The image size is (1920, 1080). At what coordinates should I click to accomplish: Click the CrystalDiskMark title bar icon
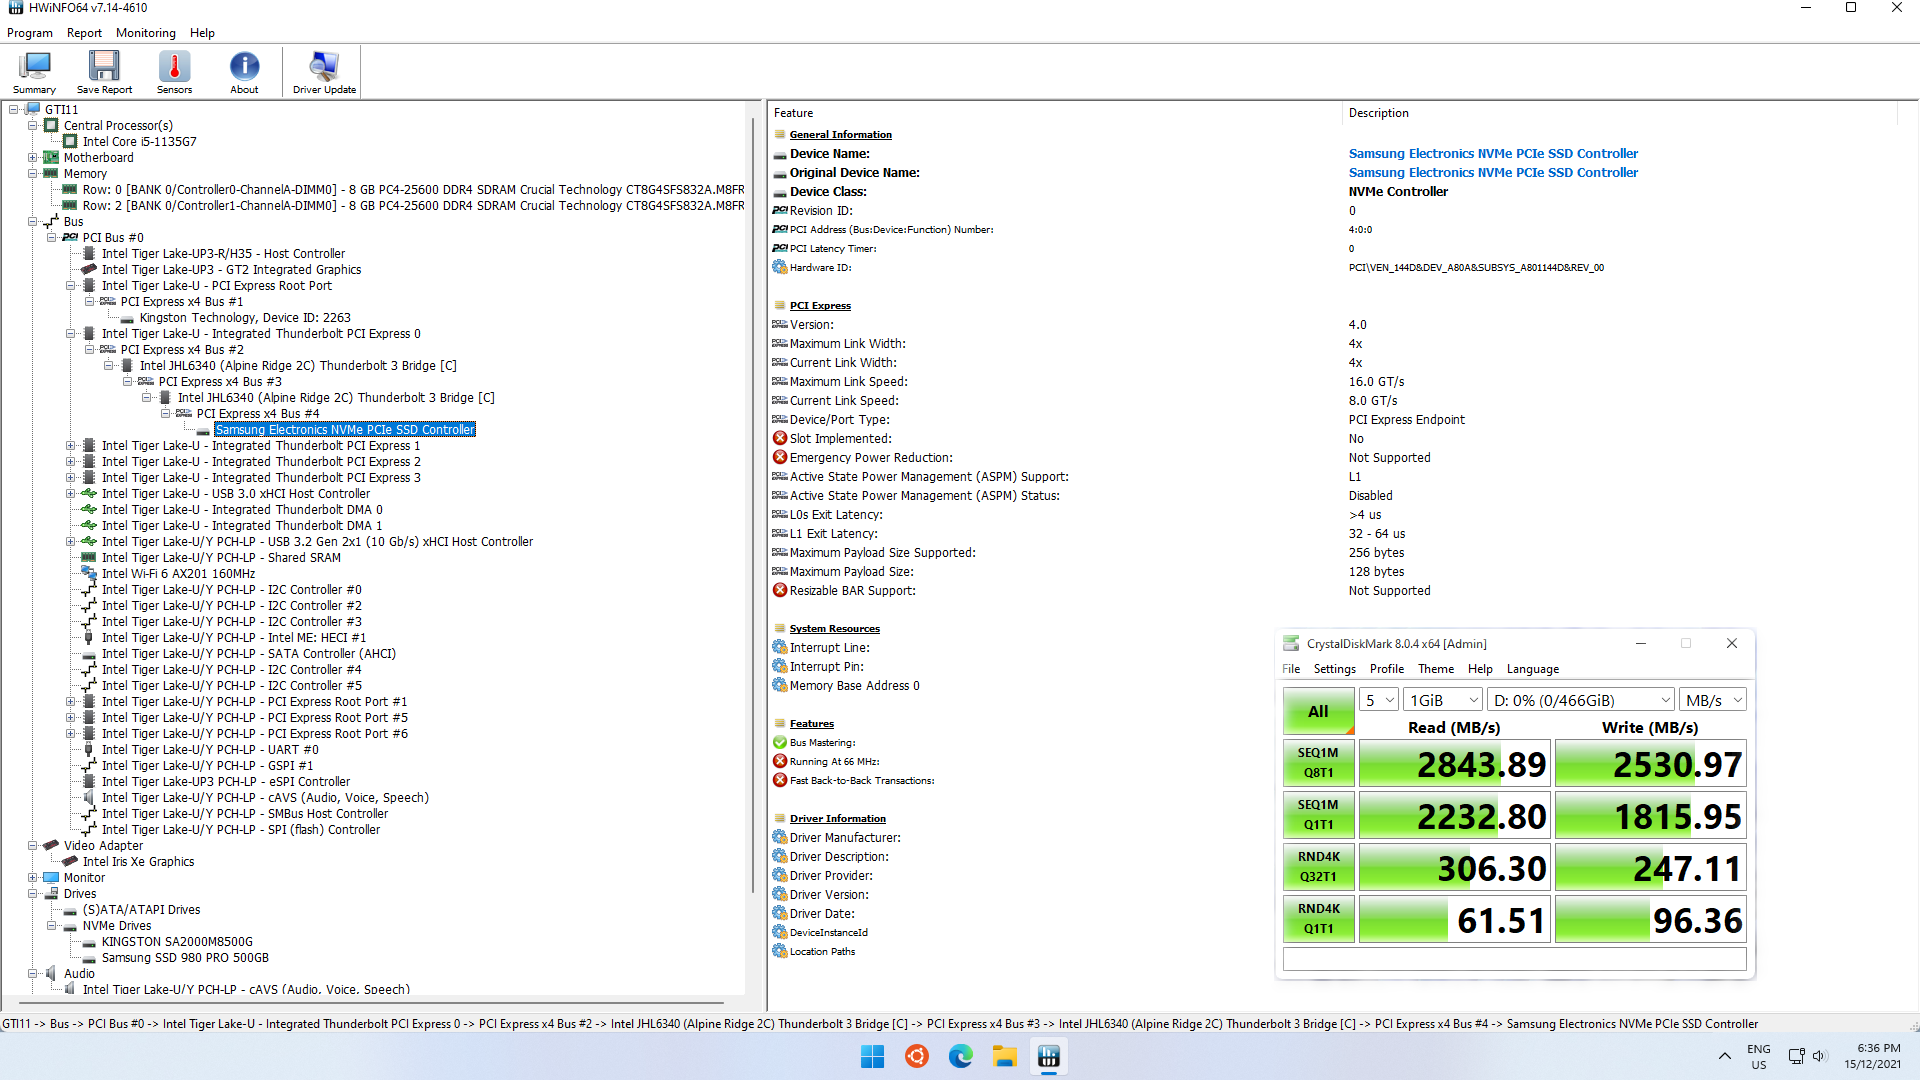[1291, 643]
